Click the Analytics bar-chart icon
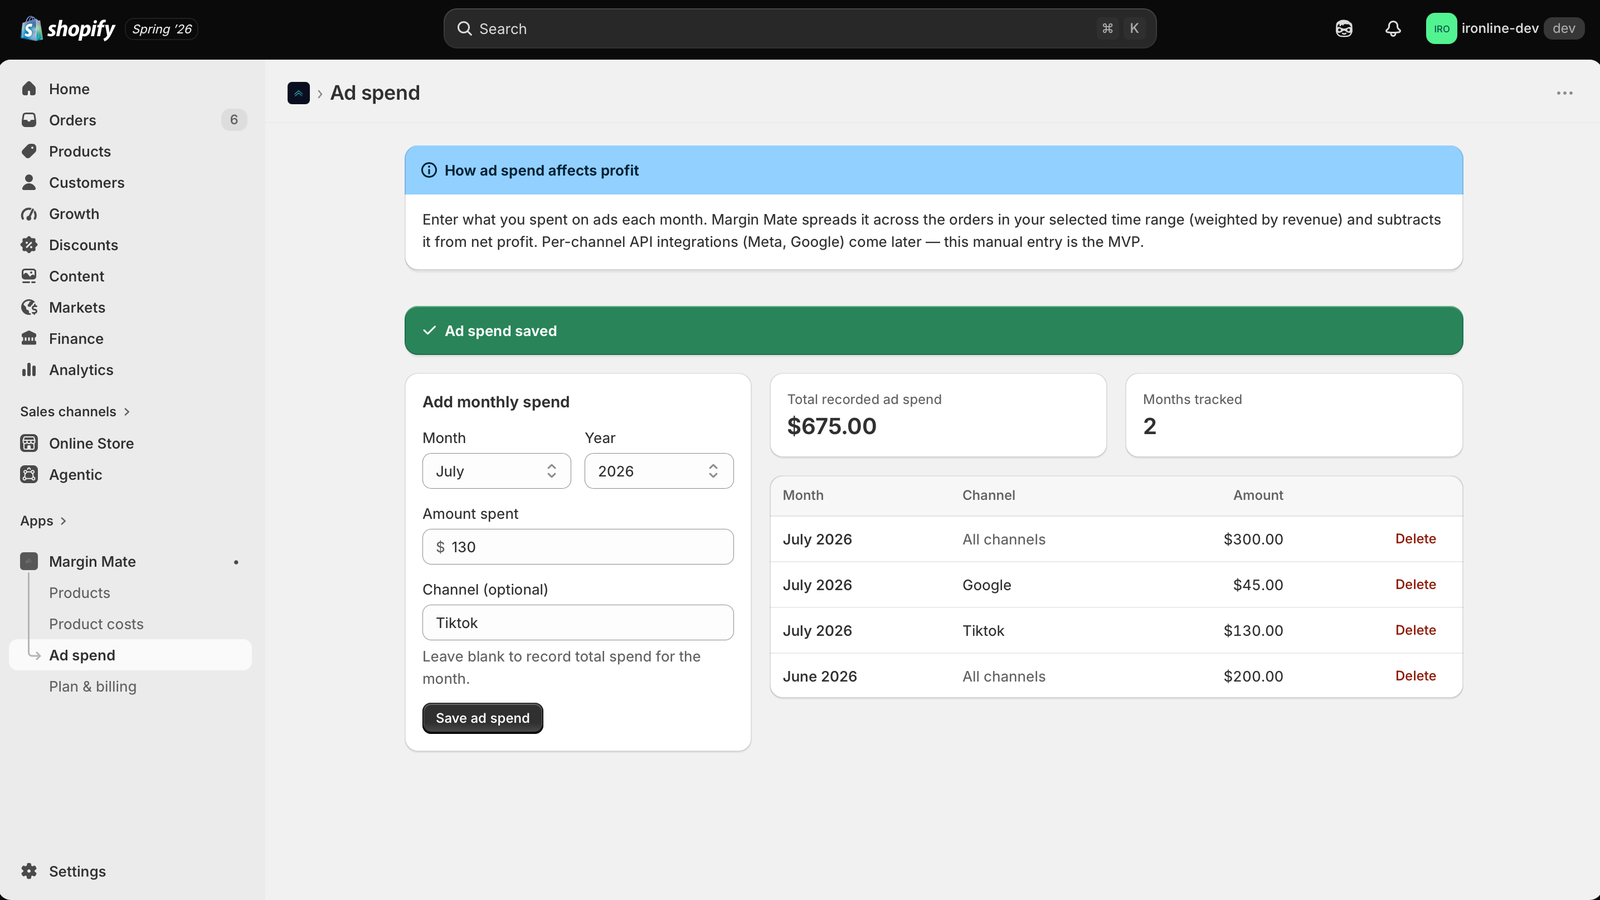Image resolution: width=1600 pixels, height=900 pixels. (29, 370)
